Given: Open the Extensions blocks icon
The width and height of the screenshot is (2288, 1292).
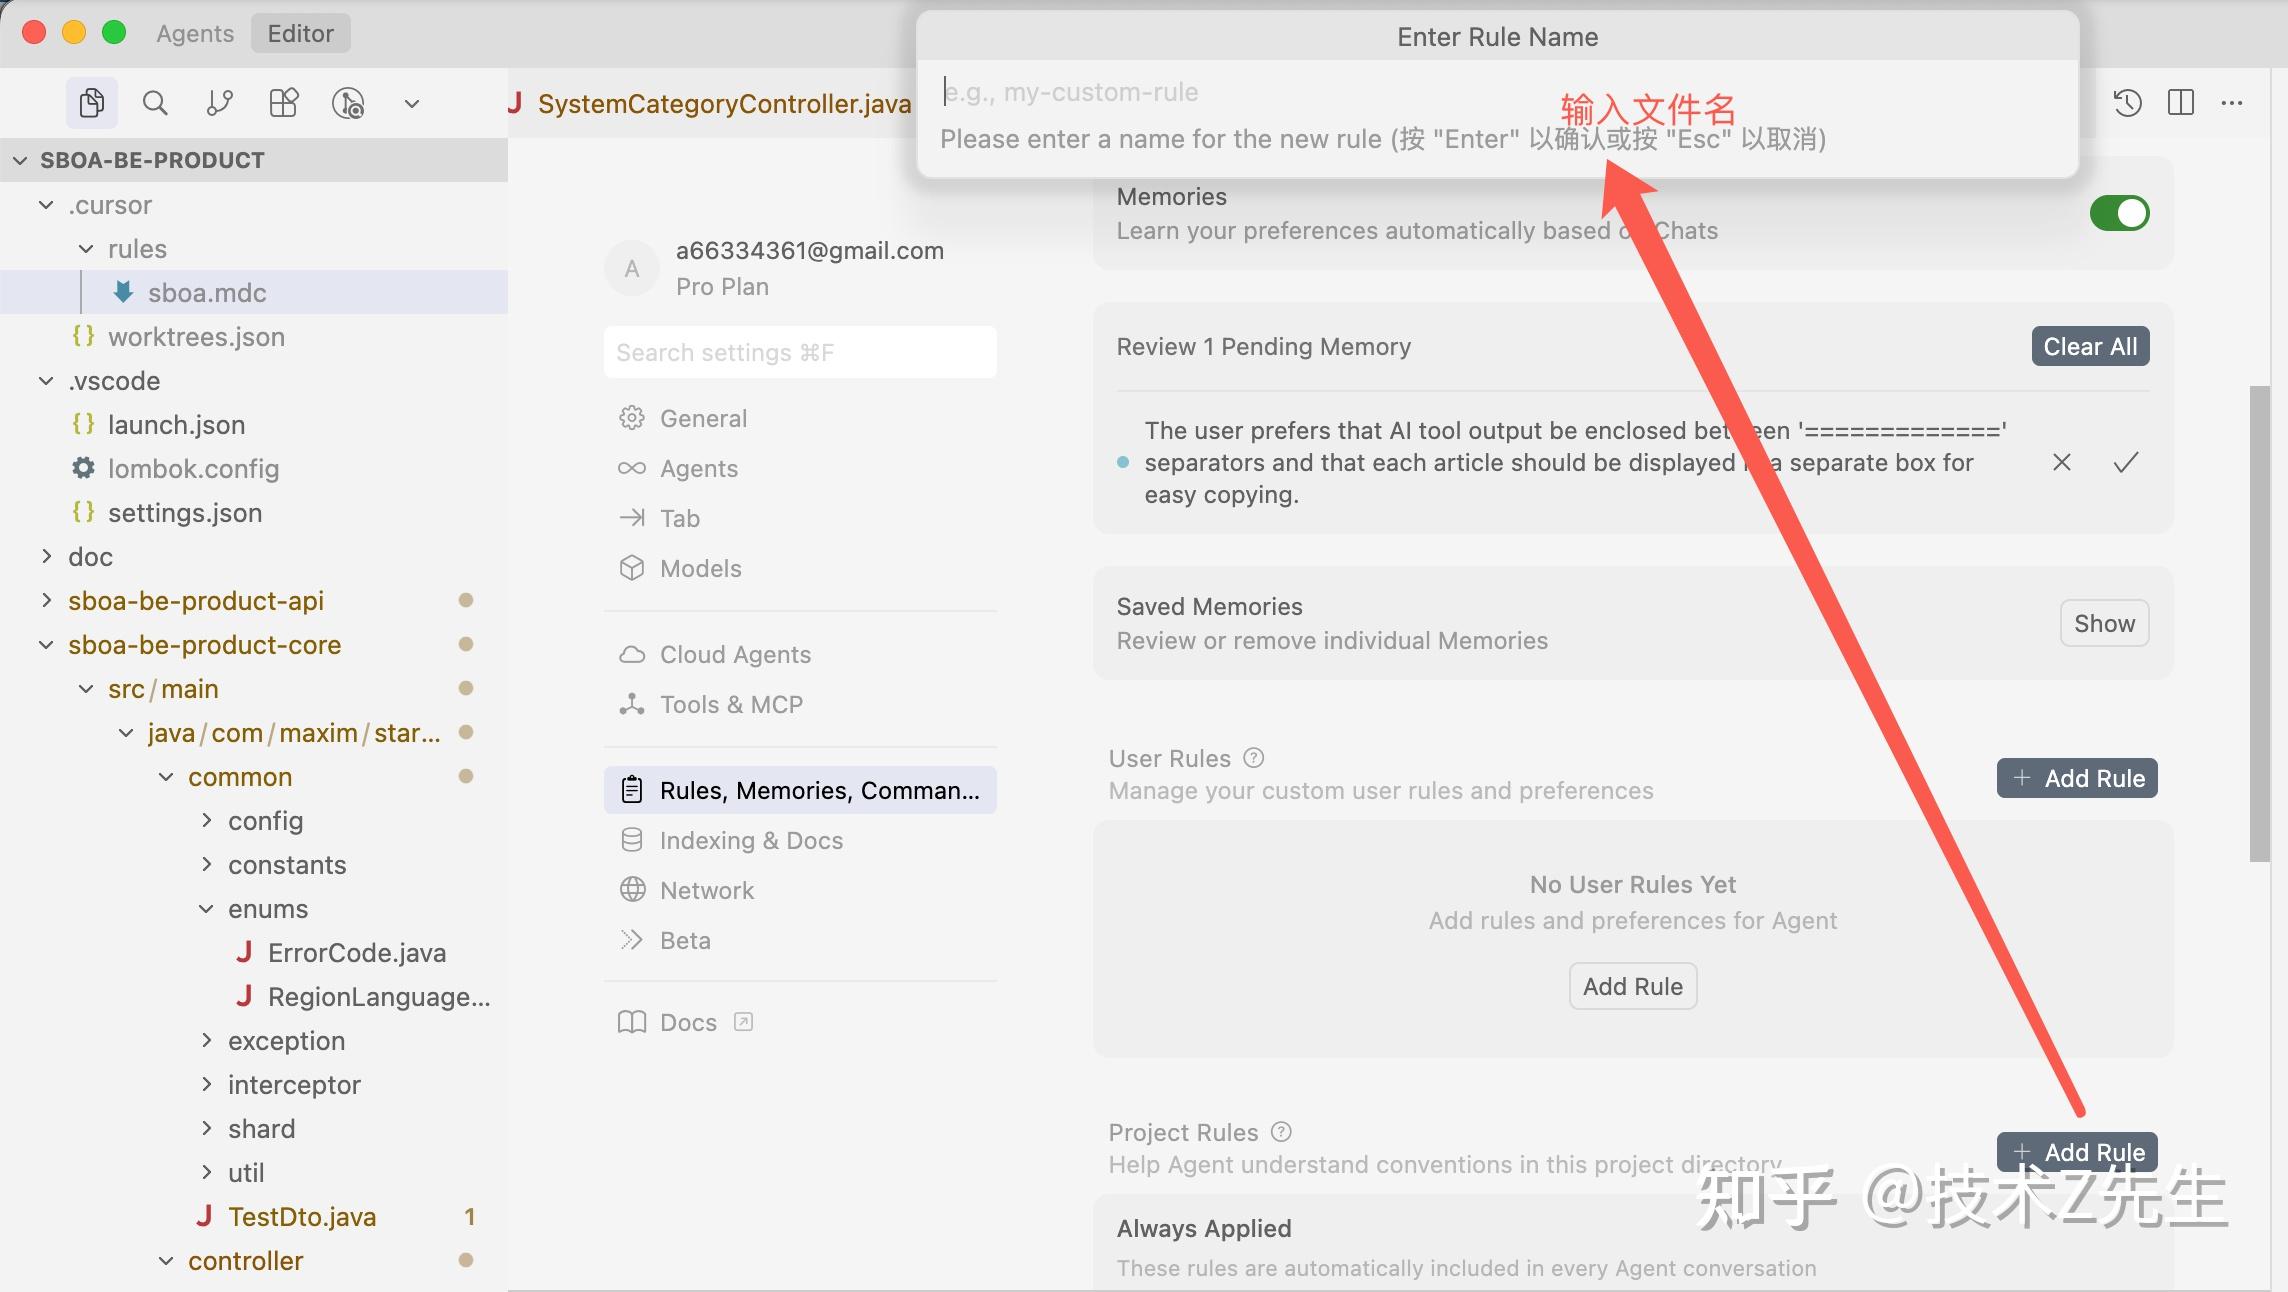Looking at the screenshot, I should point(284,103).
